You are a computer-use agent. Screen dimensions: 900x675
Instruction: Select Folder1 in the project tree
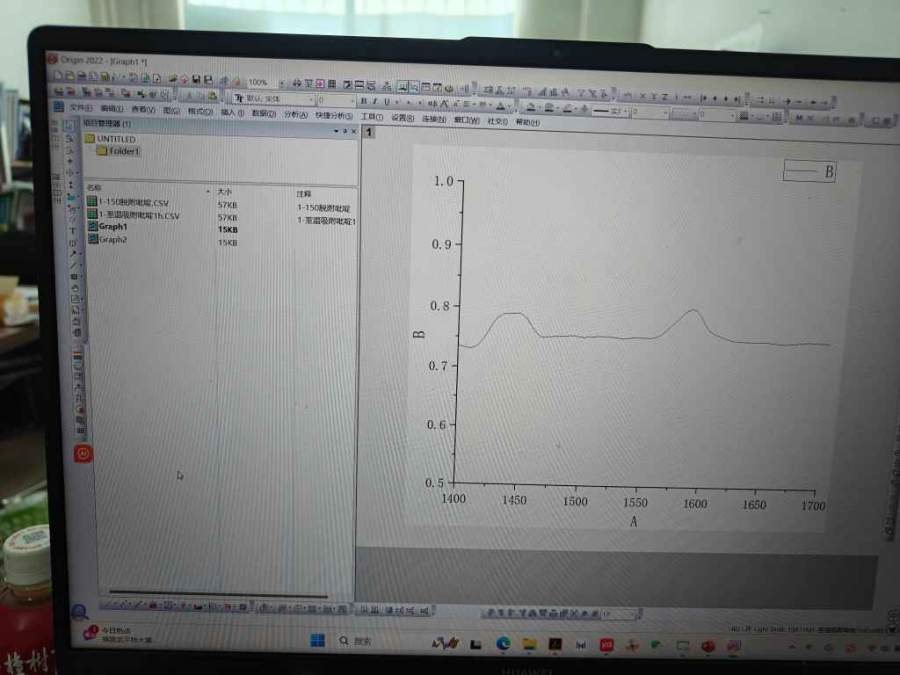point(118,150)
